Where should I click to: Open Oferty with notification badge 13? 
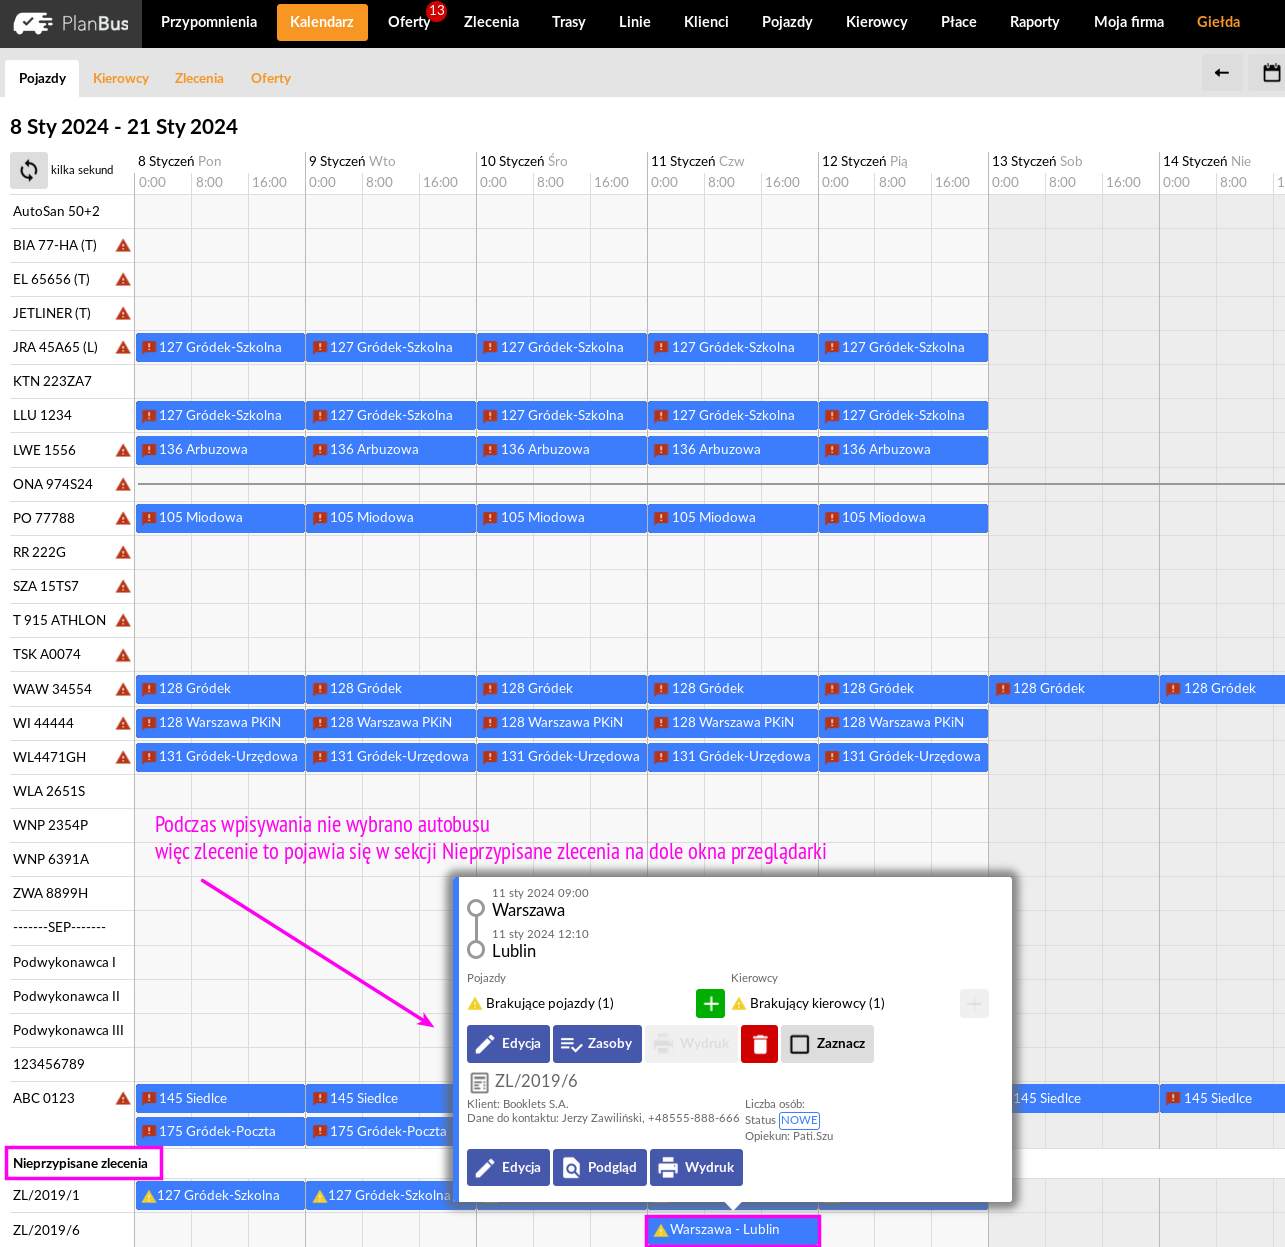click(x=409, y=22)
